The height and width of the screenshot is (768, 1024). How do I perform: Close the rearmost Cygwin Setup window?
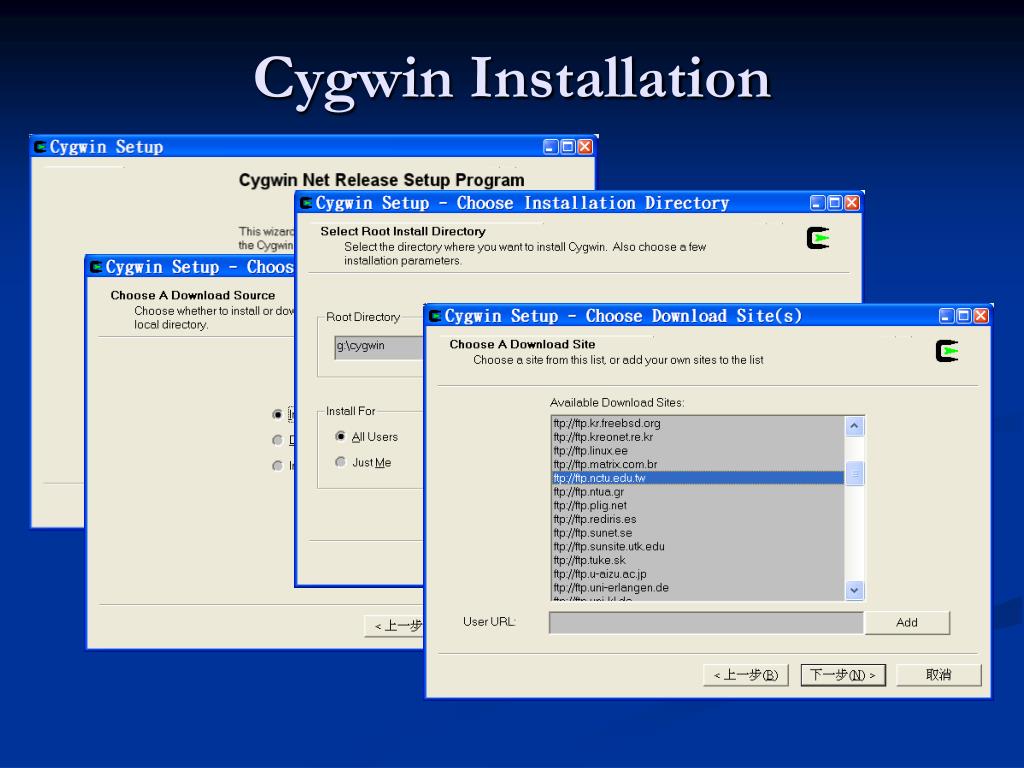[x=585, y=147]
